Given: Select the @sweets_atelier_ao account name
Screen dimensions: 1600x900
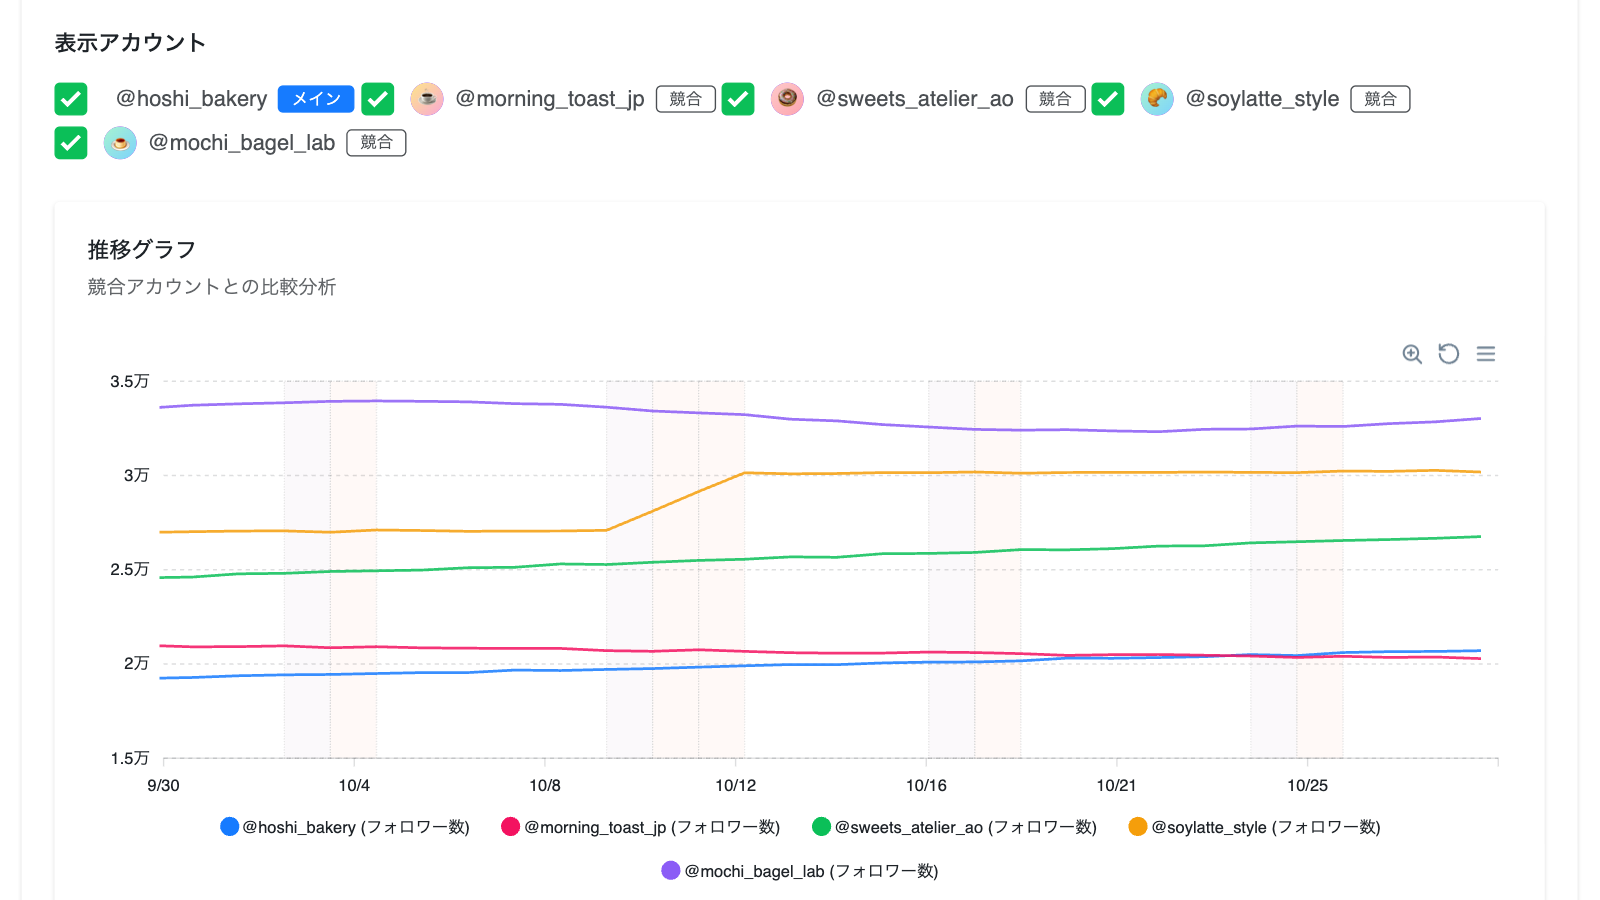Looking at the screenshot, I should pos(915,99).
